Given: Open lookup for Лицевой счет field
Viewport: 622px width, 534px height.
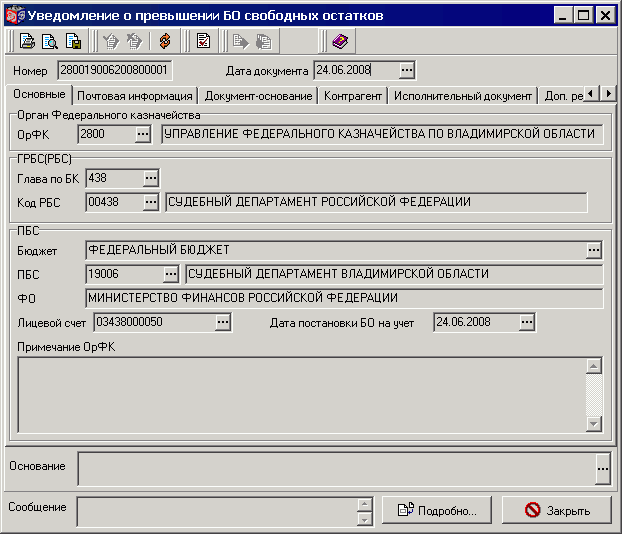Looking at the screenshot, I should tap(223, 322).
